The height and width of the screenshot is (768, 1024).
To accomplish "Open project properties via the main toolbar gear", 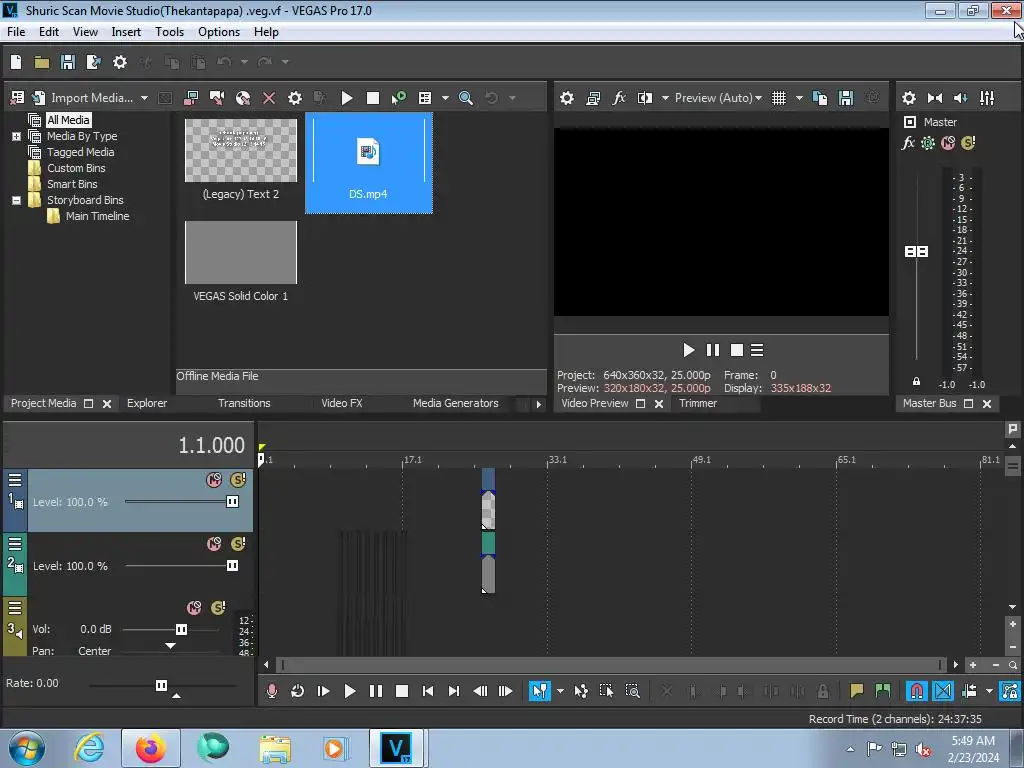I will tap(120, 62).
